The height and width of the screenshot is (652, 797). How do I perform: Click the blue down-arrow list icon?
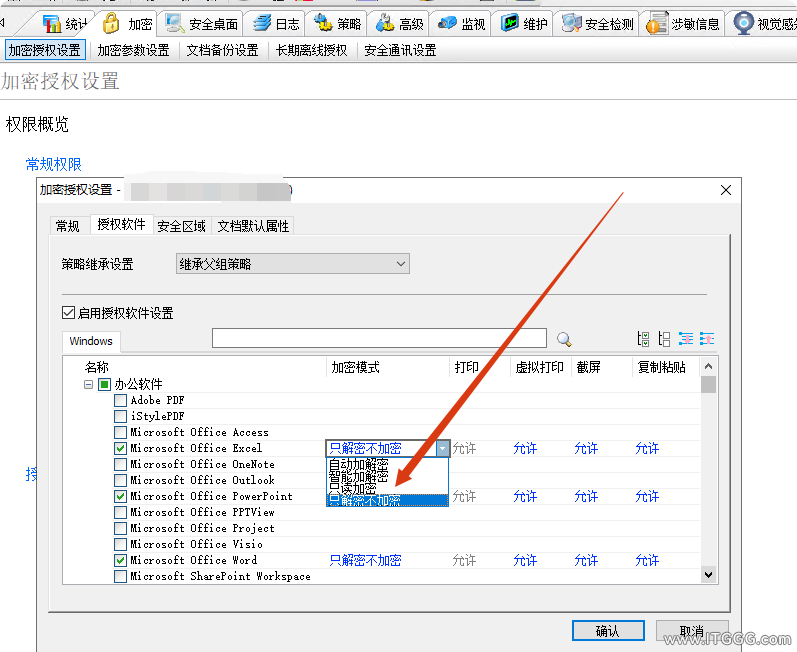point(686,339)
